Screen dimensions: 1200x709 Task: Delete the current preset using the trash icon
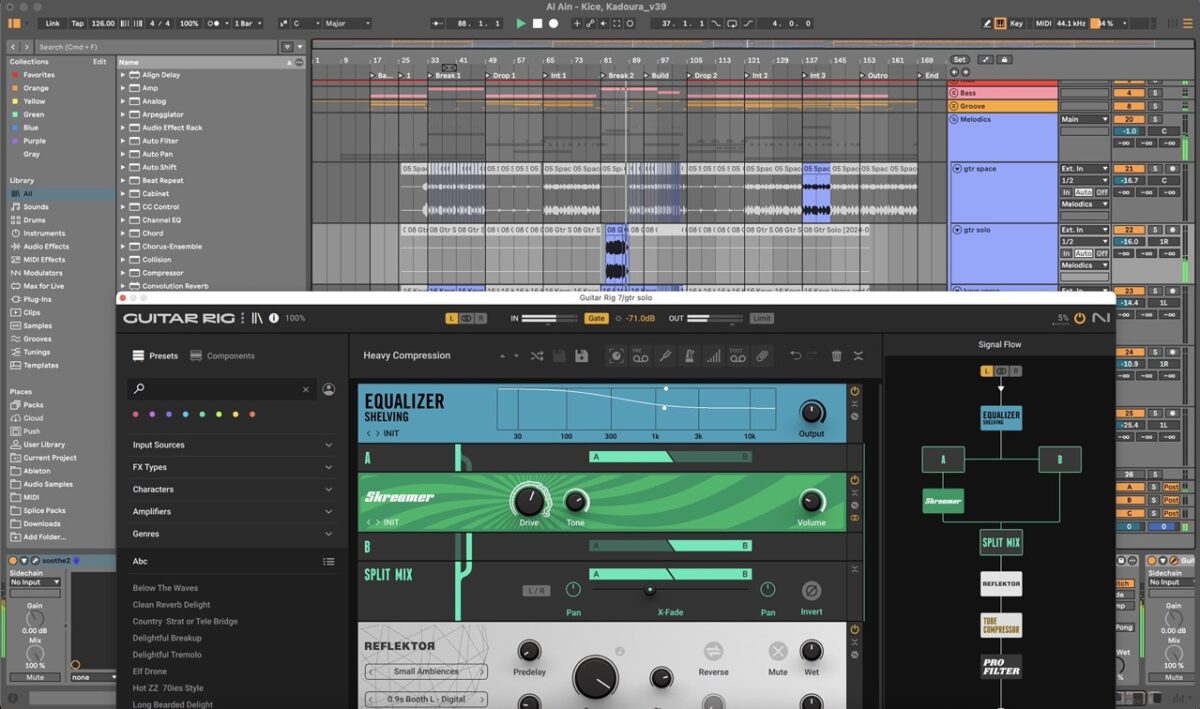point(836,356)
